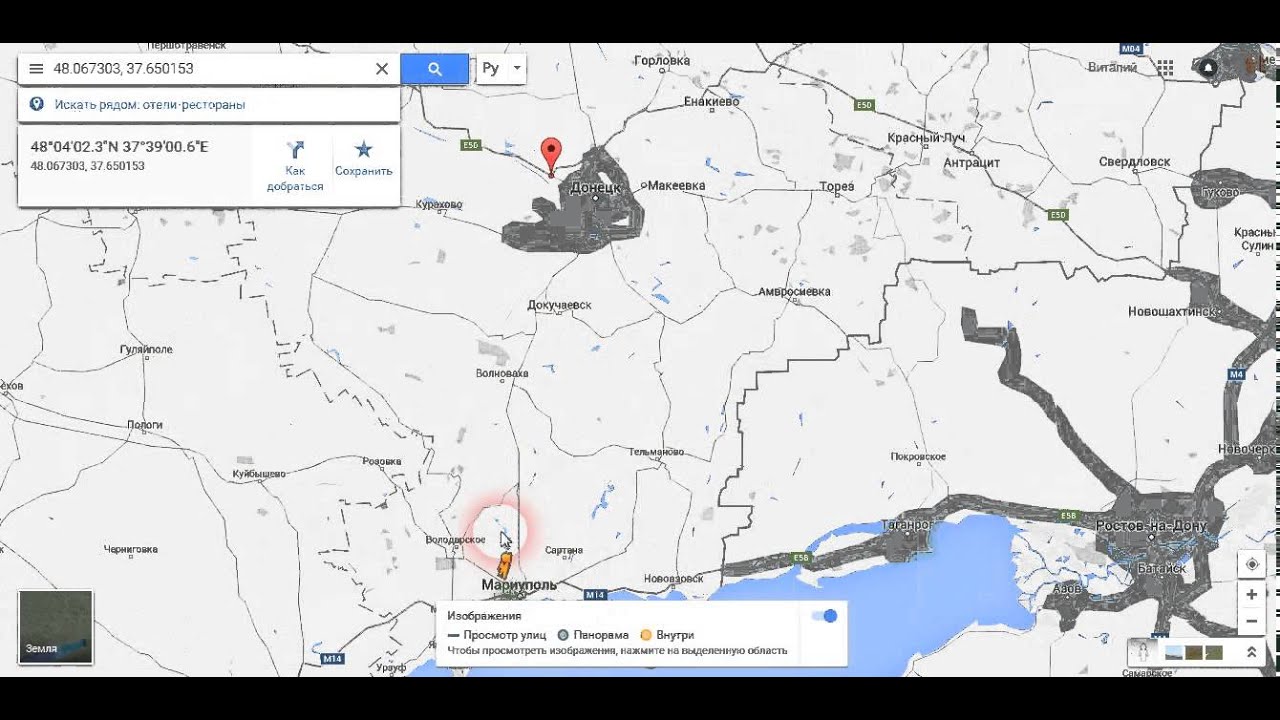Click the Батайск city label
Viewport: 1280px width, 720px height.
point(1161,568)
